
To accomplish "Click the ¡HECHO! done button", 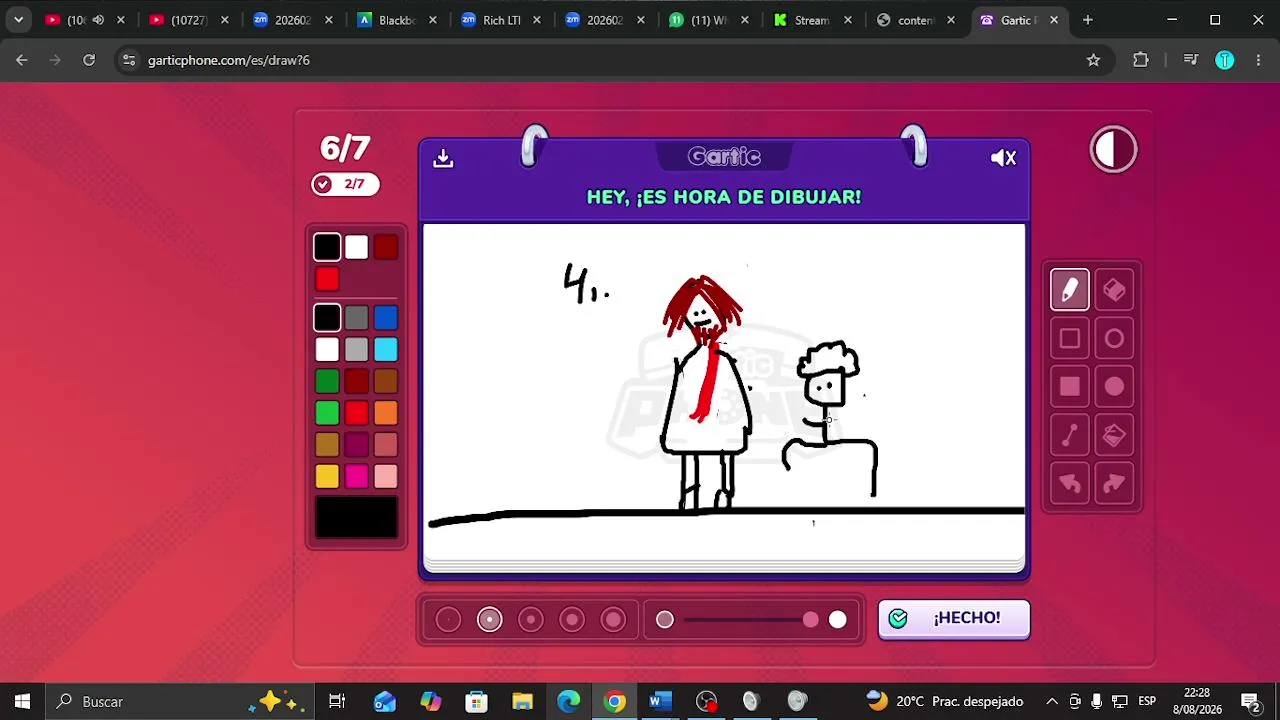I will 954,619.
